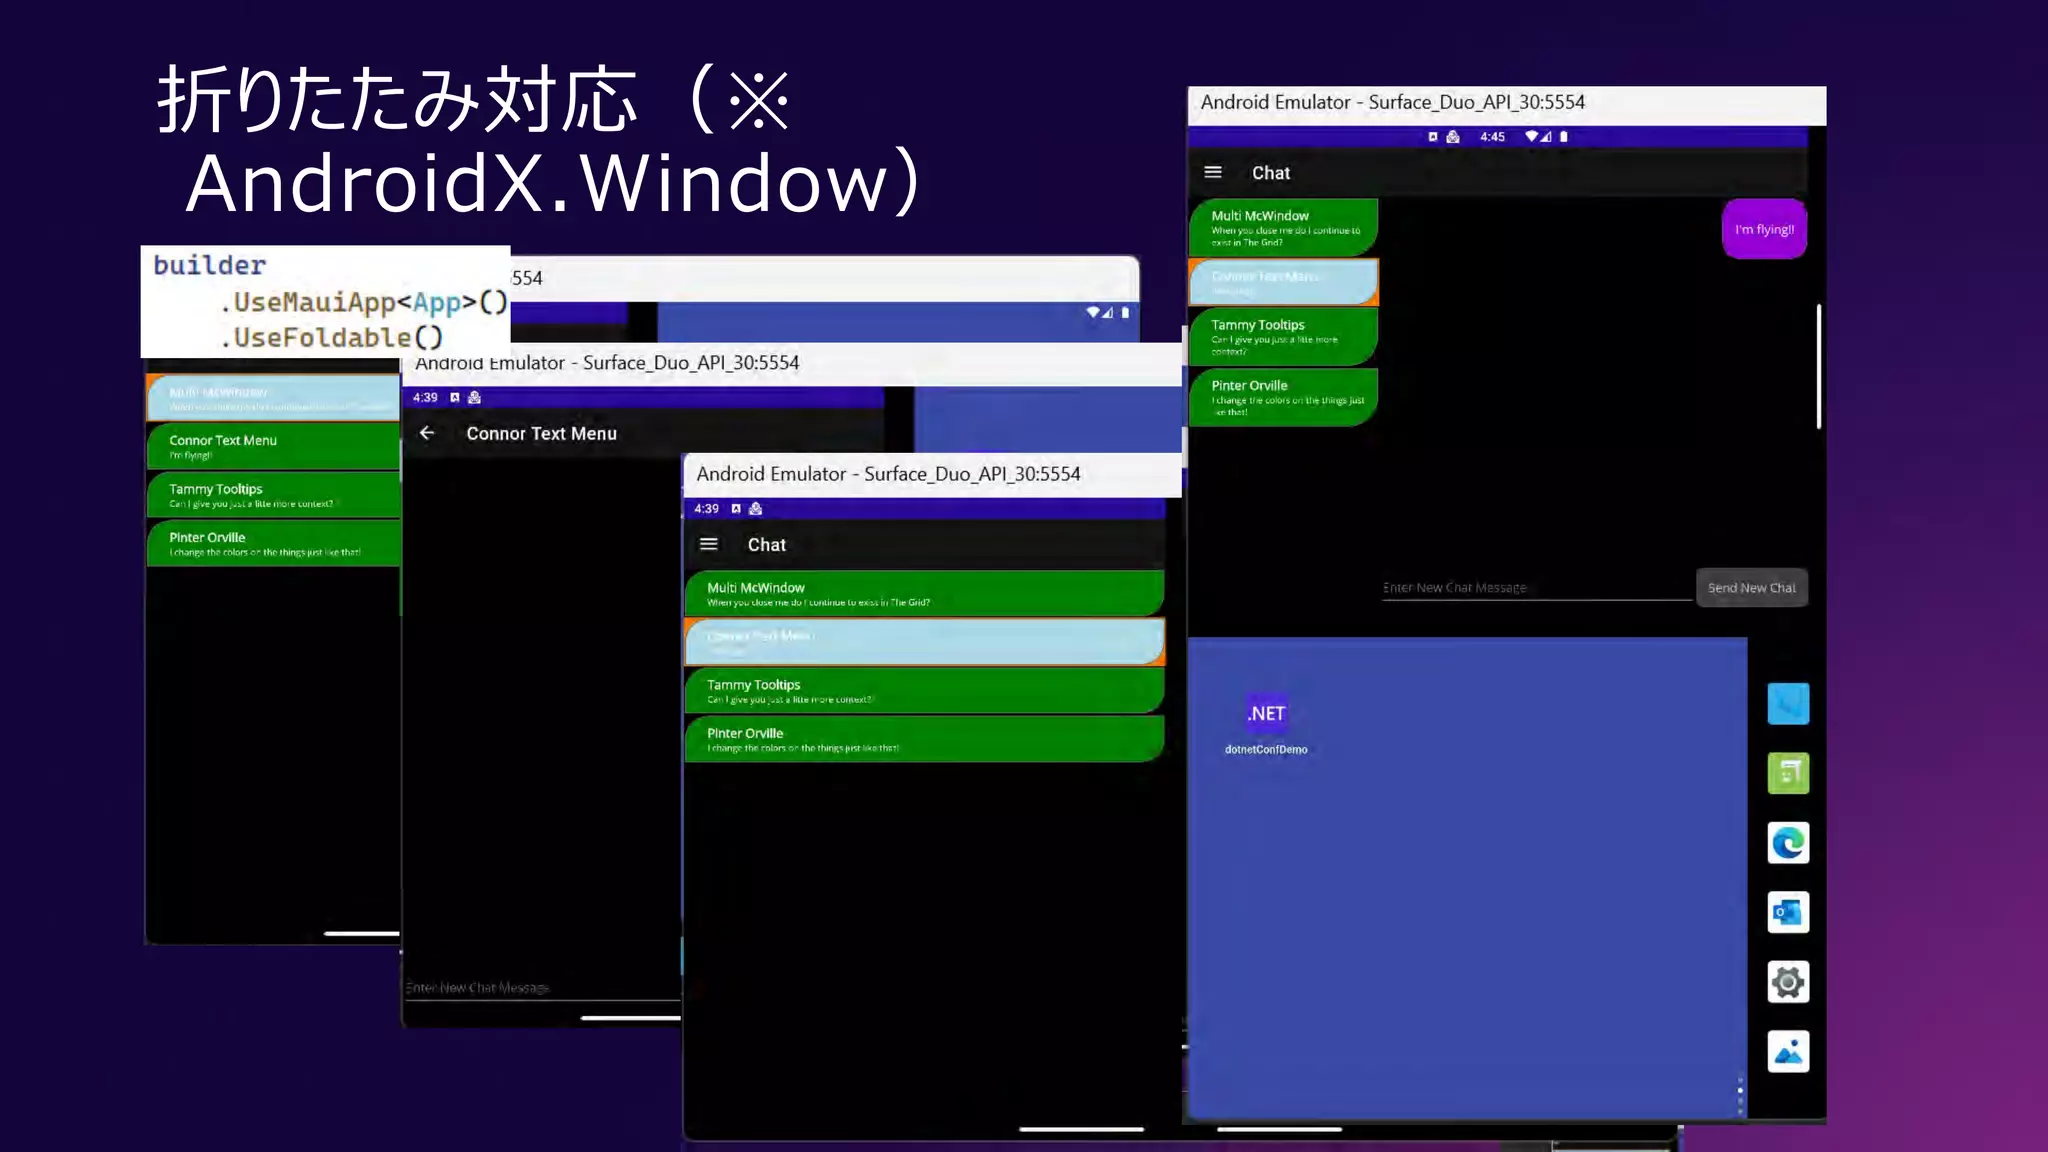
Task: Select Pinter Orville chat in leftmost emulator
Action: 273,543
